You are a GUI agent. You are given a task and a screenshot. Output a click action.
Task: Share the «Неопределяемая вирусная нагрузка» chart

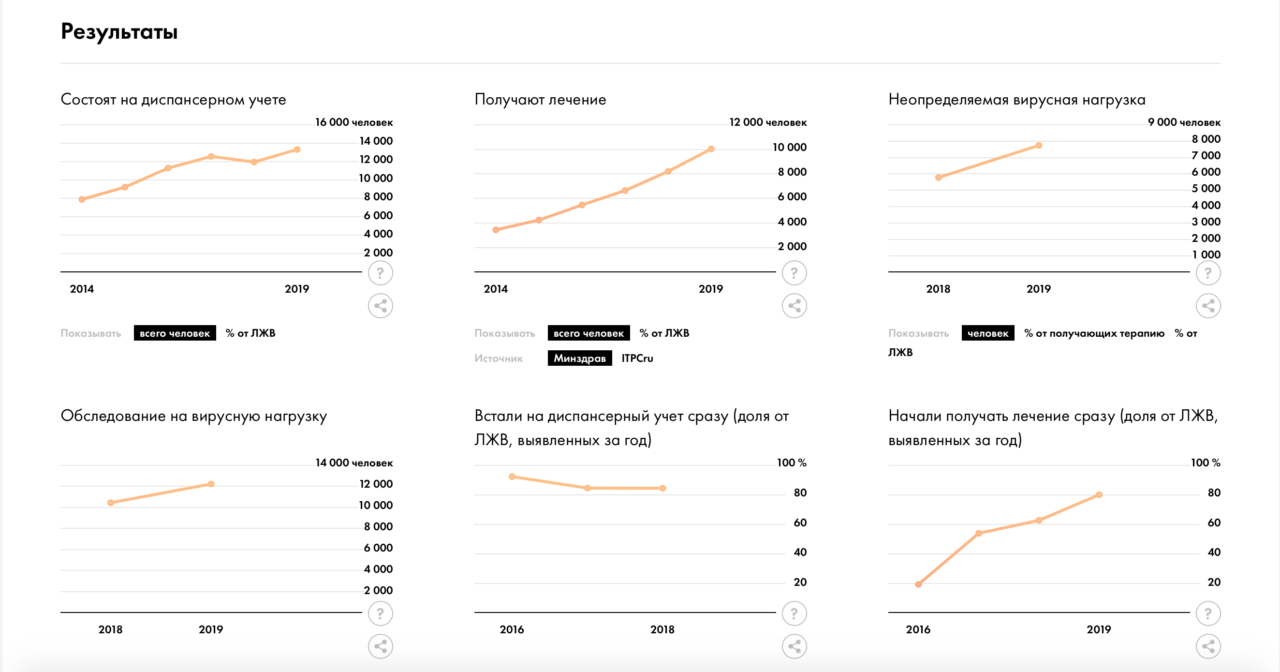[x=1208, y=306]
